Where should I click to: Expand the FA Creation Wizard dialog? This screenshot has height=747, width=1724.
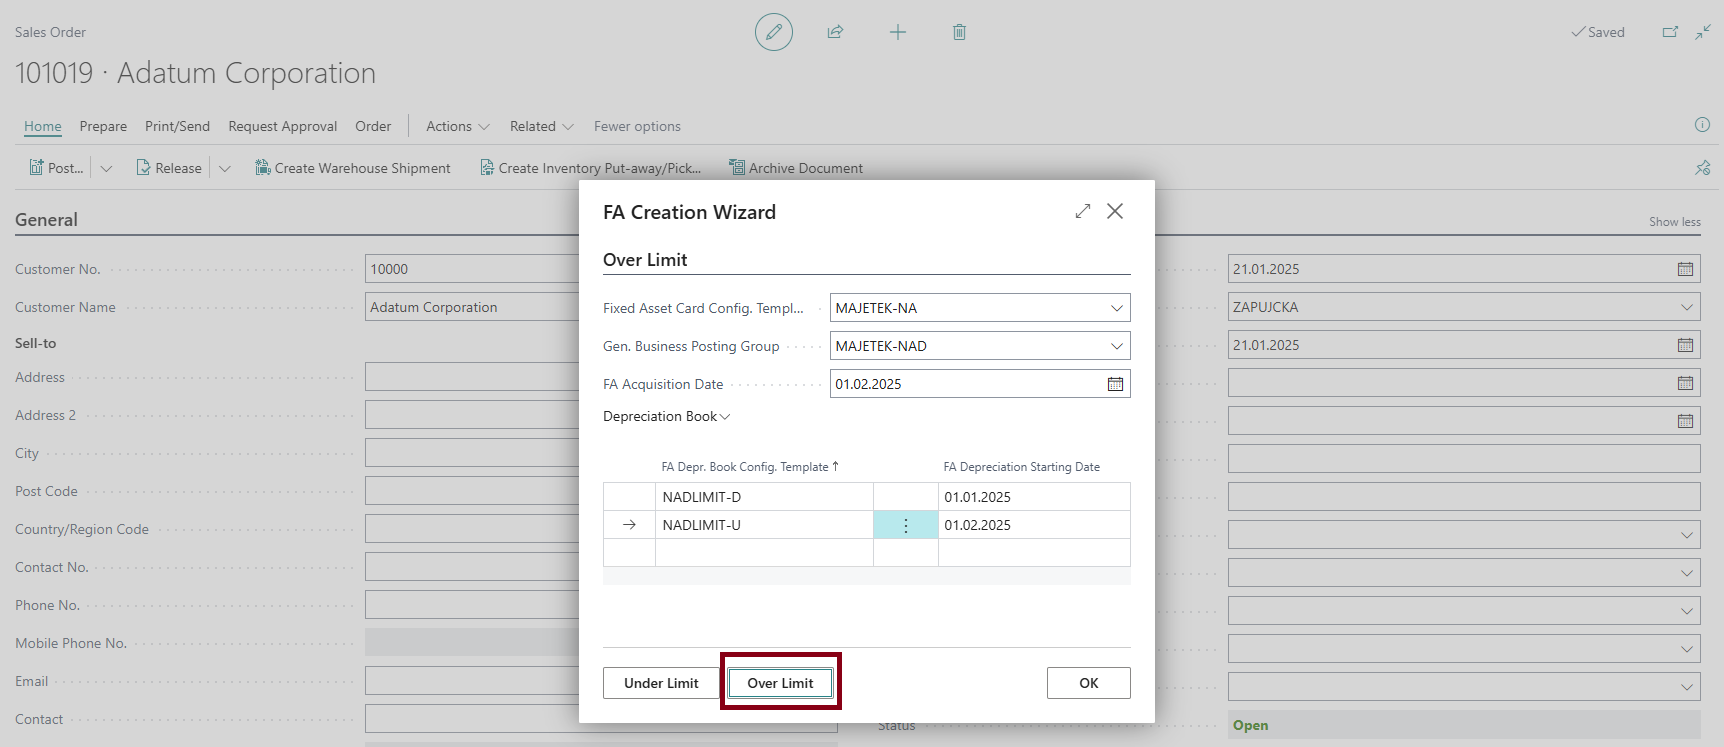pyautogui.click(x=1083, y=211)
